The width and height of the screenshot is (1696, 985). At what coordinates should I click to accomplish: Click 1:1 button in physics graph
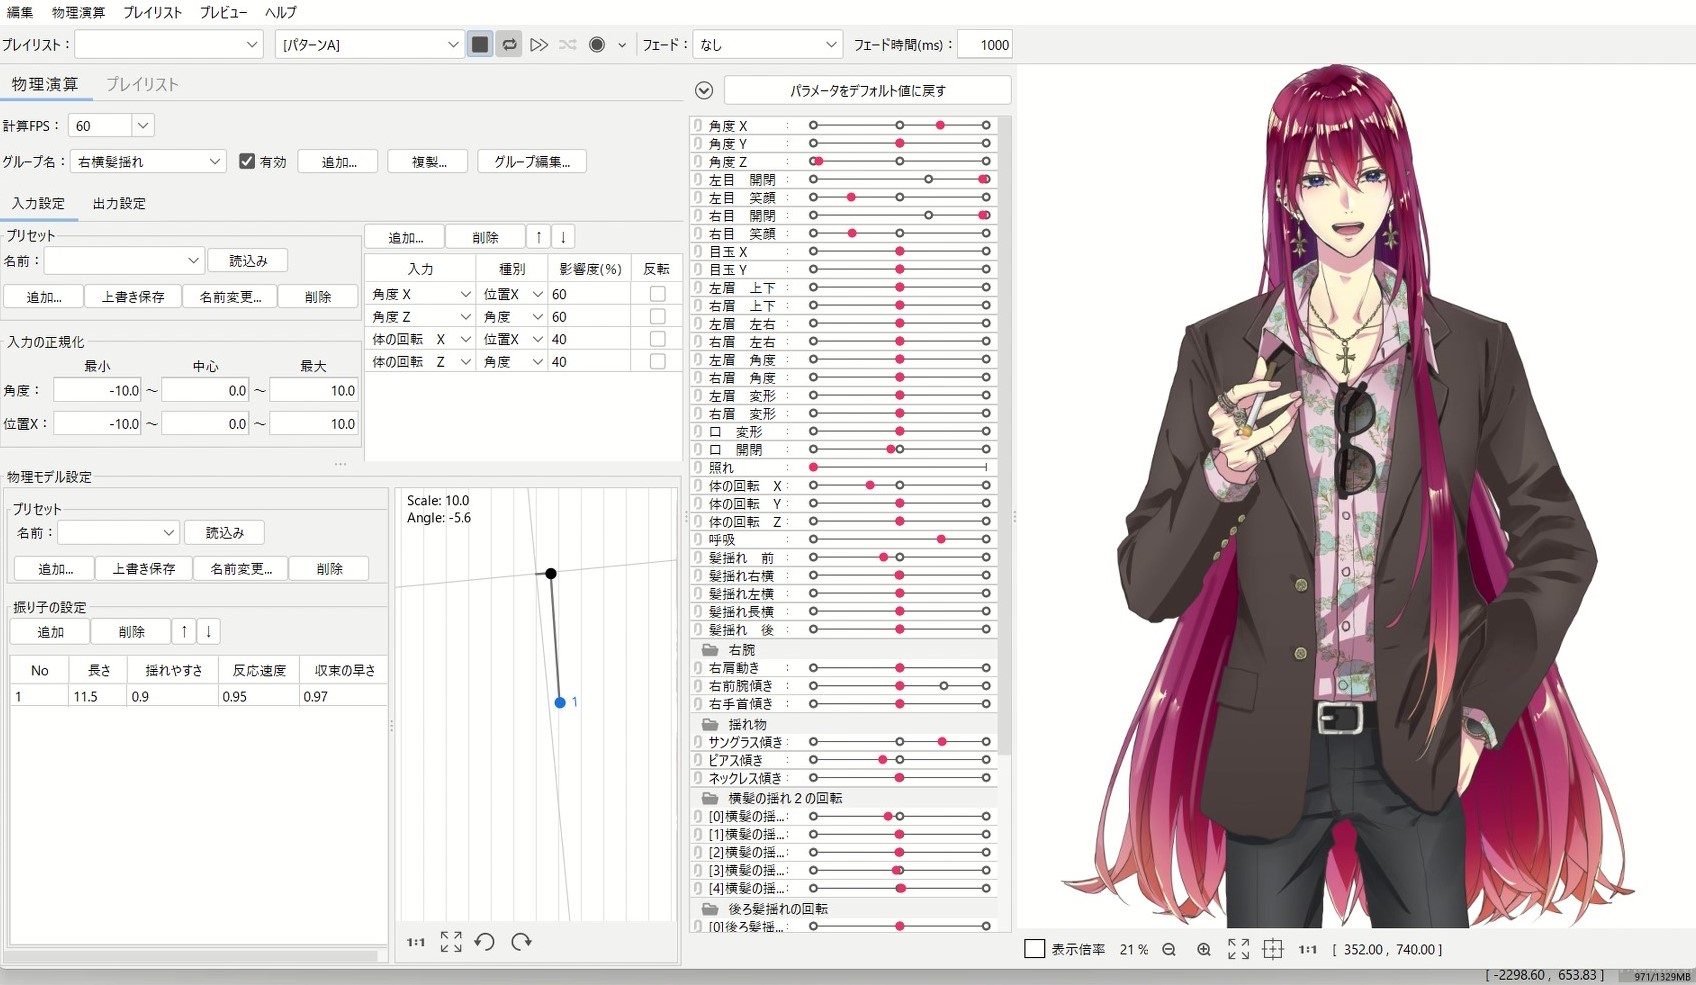tap(416, 942)
